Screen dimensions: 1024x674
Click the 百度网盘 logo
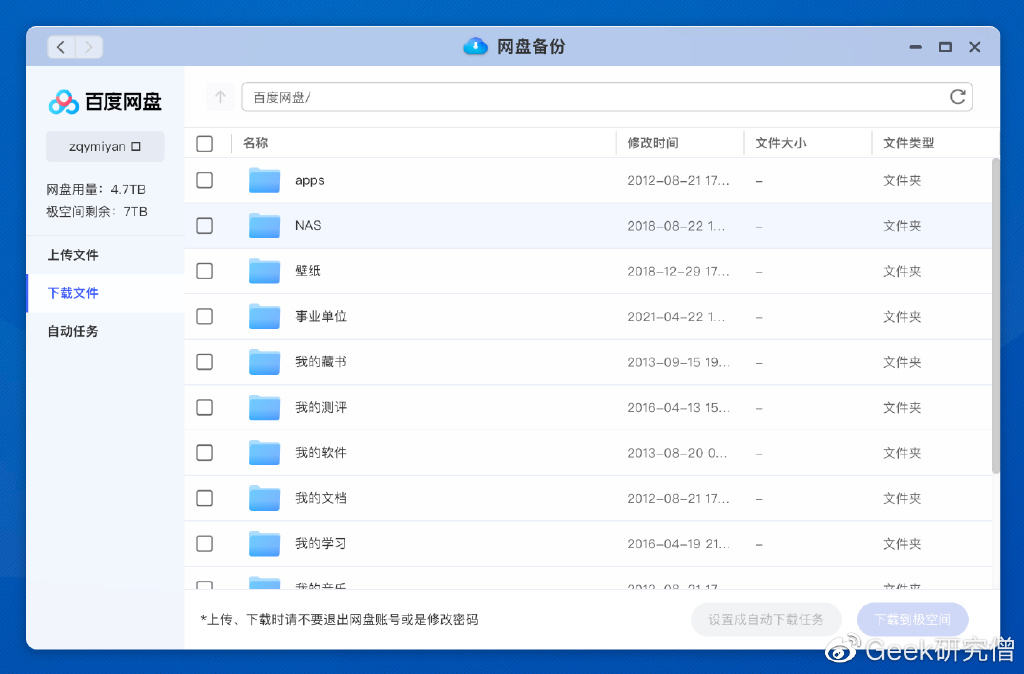point(105,102)
